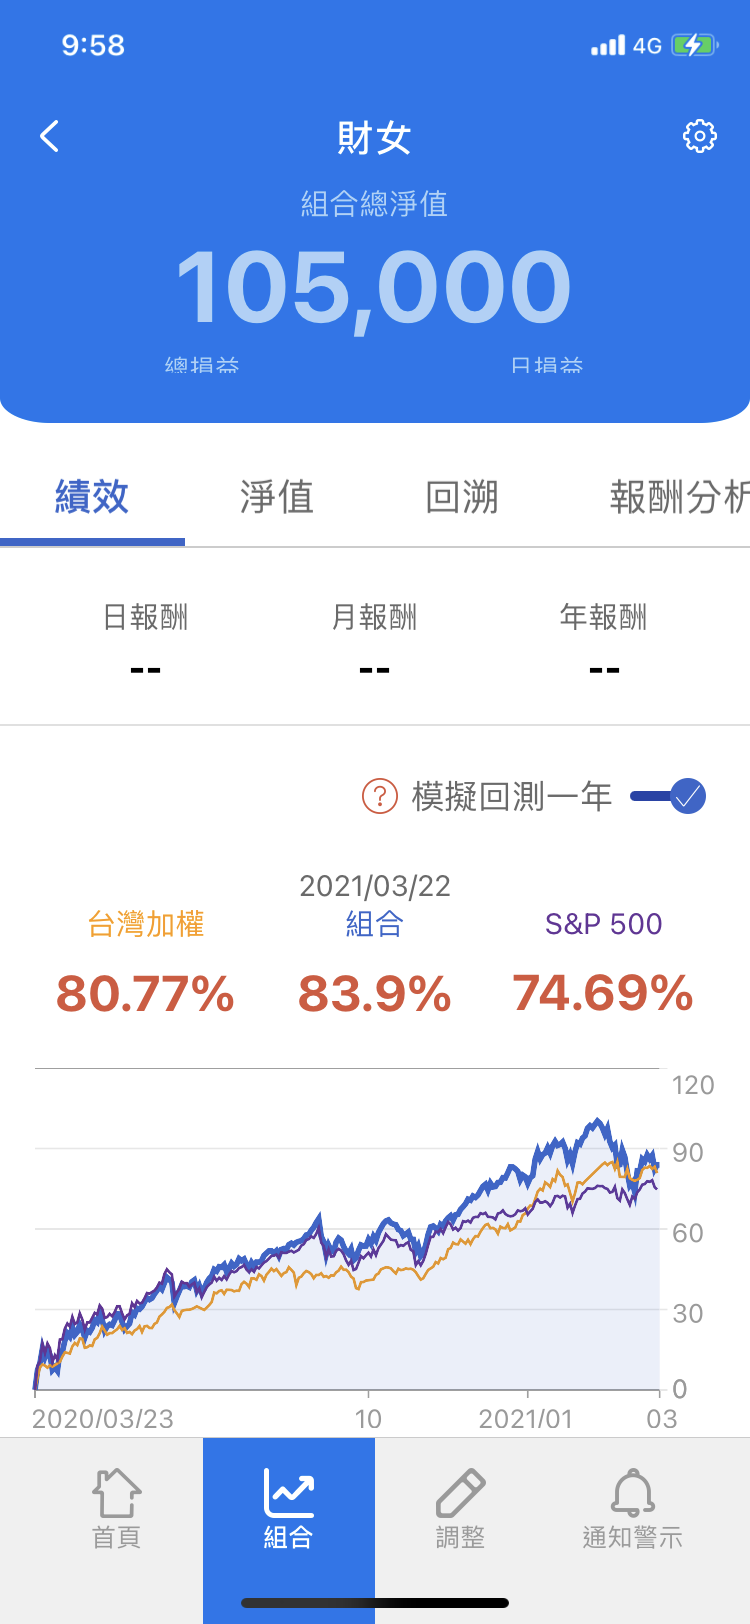
Task: Tap the question mark help icon
Action: click(x=380, y=797)
